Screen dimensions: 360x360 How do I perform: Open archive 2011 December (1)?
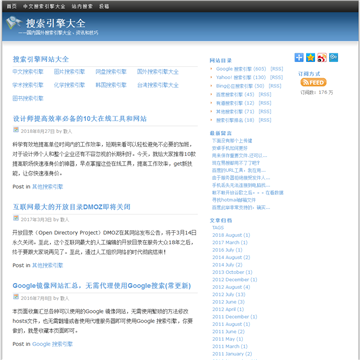(x=235, y=317)
